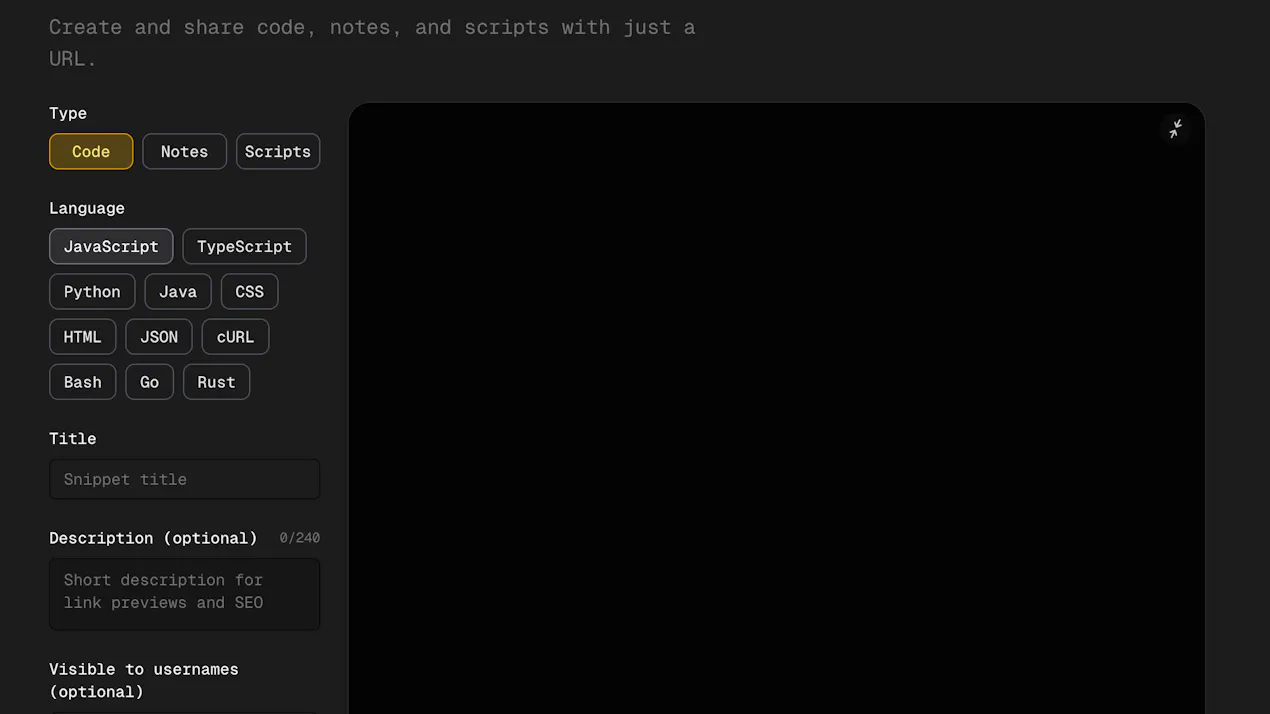Screen dimensions: 1270x714
Task: Choose Python as the language
Action: [x=92, y=292]
